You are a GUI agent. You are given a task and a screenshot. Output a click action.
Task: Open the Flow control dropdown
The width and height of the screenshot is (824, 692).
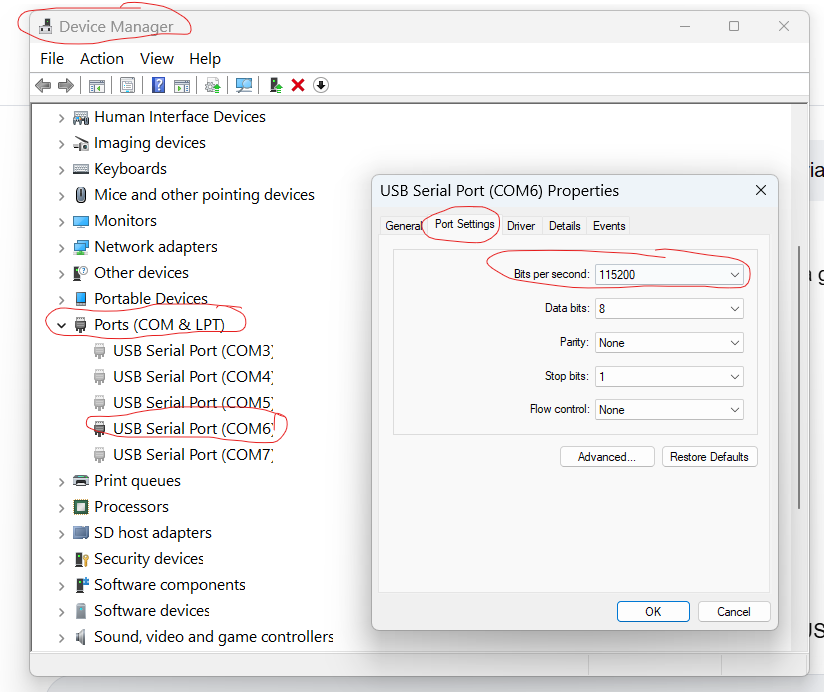point(669,409)
